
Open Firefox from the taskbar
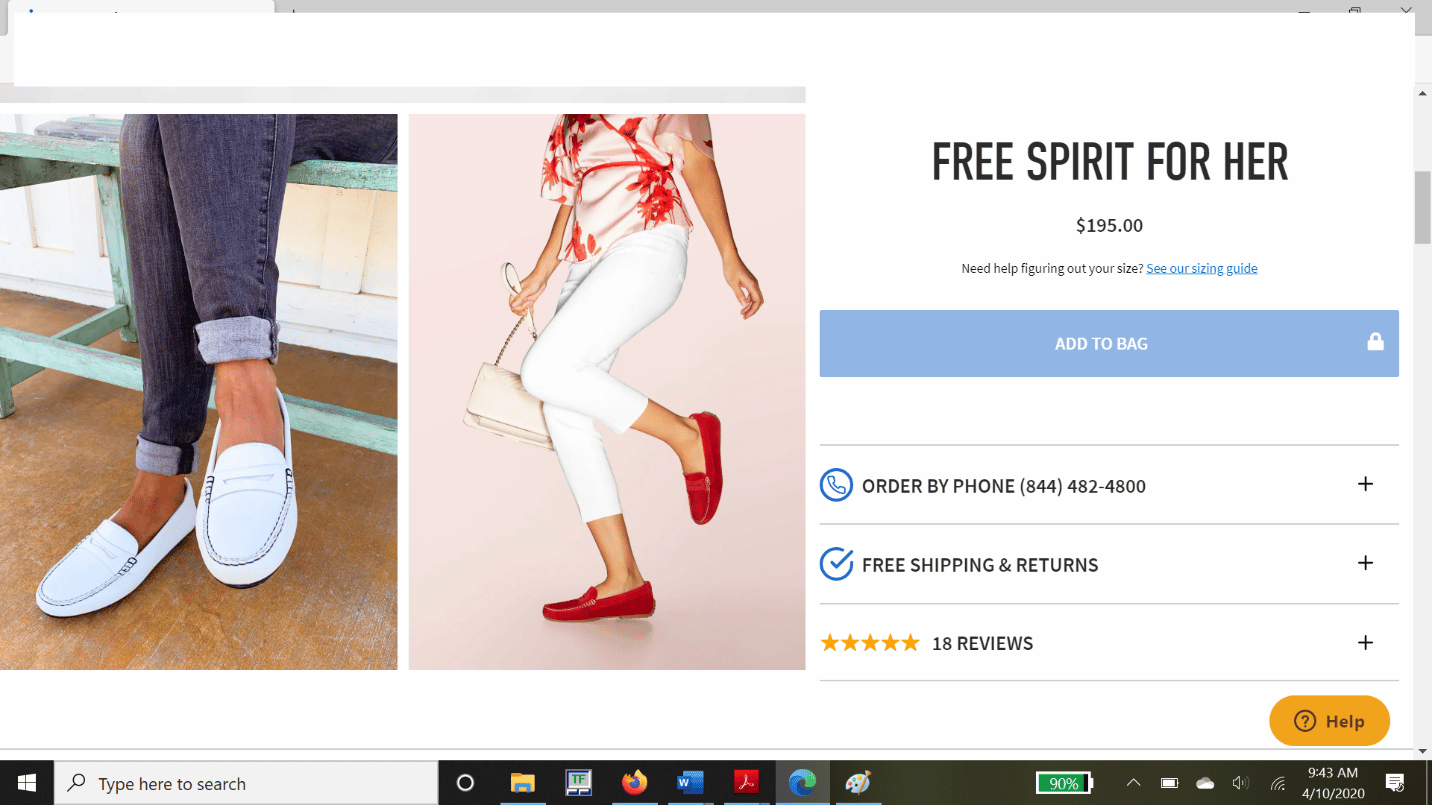634,783
